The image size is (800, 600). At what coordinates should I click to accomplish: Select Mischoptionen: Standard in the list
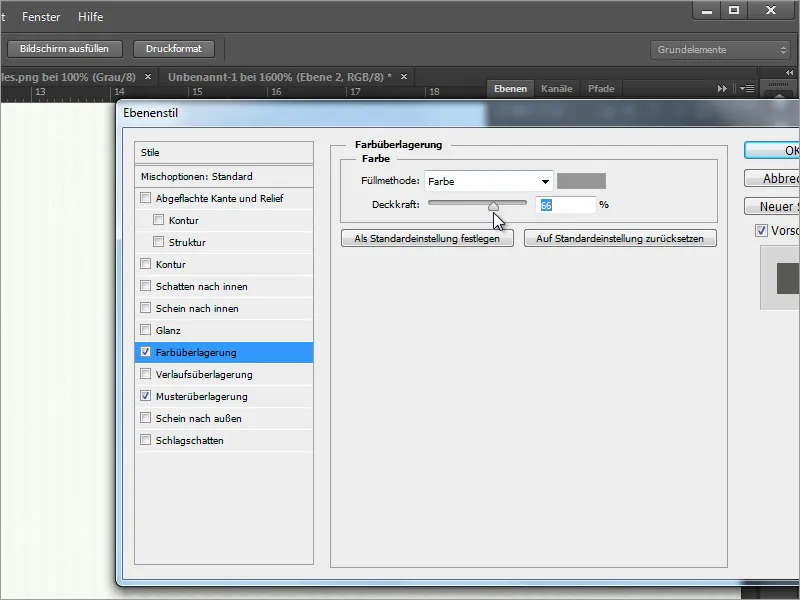tap(224, 177)
